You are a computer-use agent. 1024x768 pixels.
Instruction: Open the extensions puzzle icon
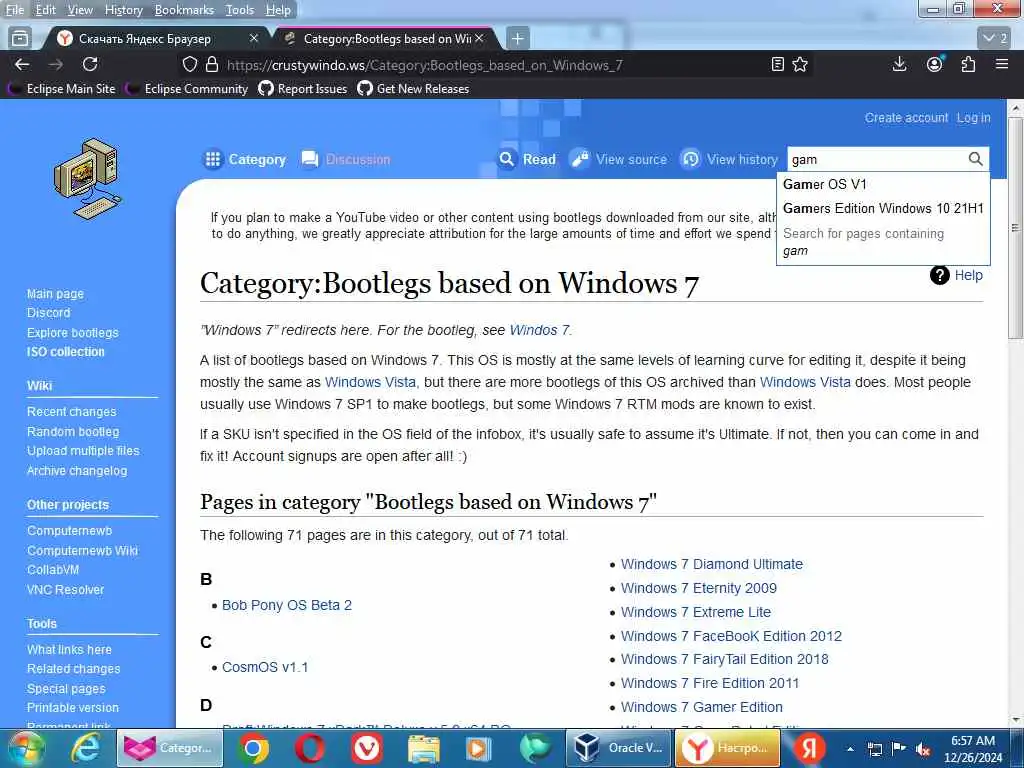tap(968, 64)
